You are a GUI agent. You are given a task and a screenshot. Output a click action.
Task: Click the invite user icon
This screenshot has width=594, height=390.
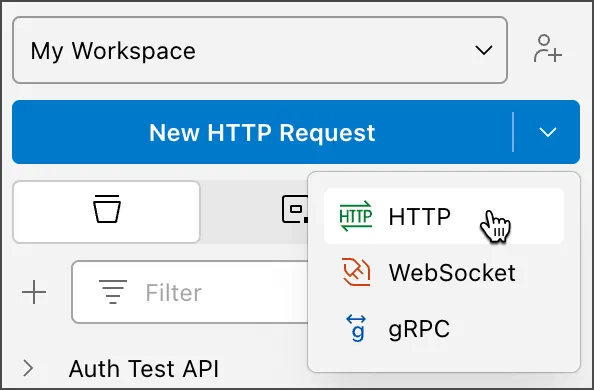(x=547, y=49)
